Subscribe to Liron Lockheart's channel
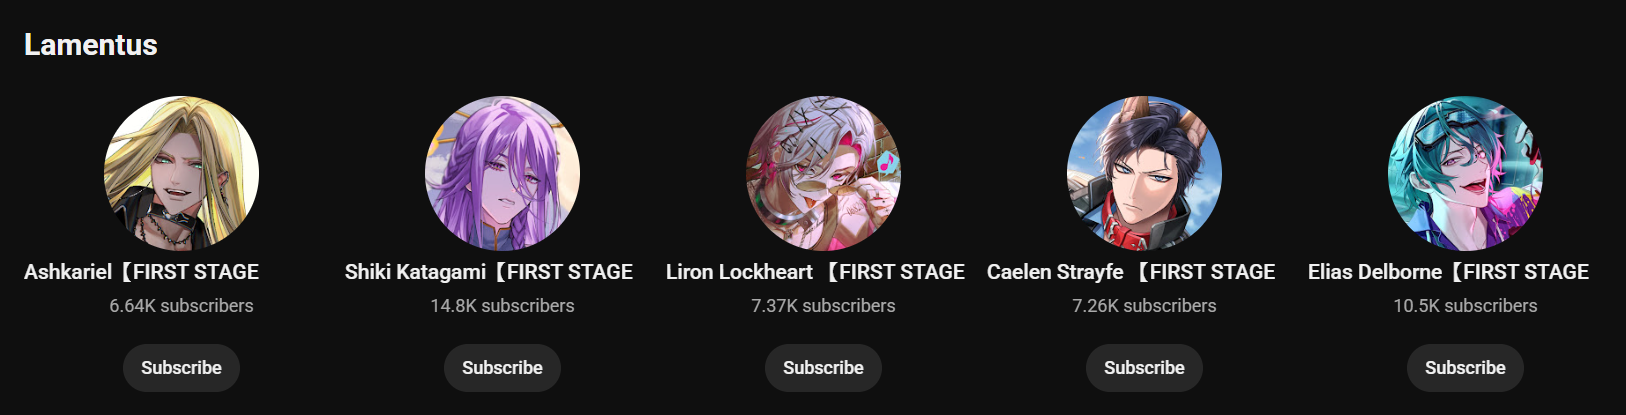Image resolution: width=1626 pixels, height=415 pixels. (x=823, y=368)
